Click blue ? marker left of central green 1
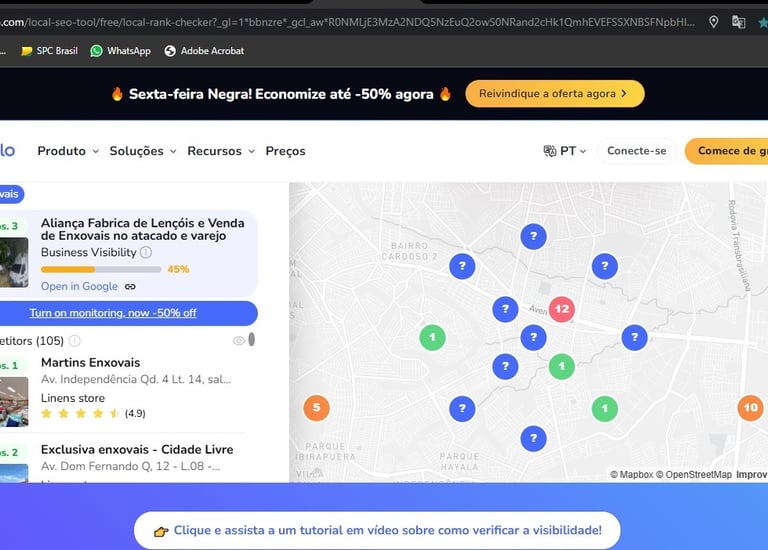Viewport: 768px width, 550px height. point(505,366)
